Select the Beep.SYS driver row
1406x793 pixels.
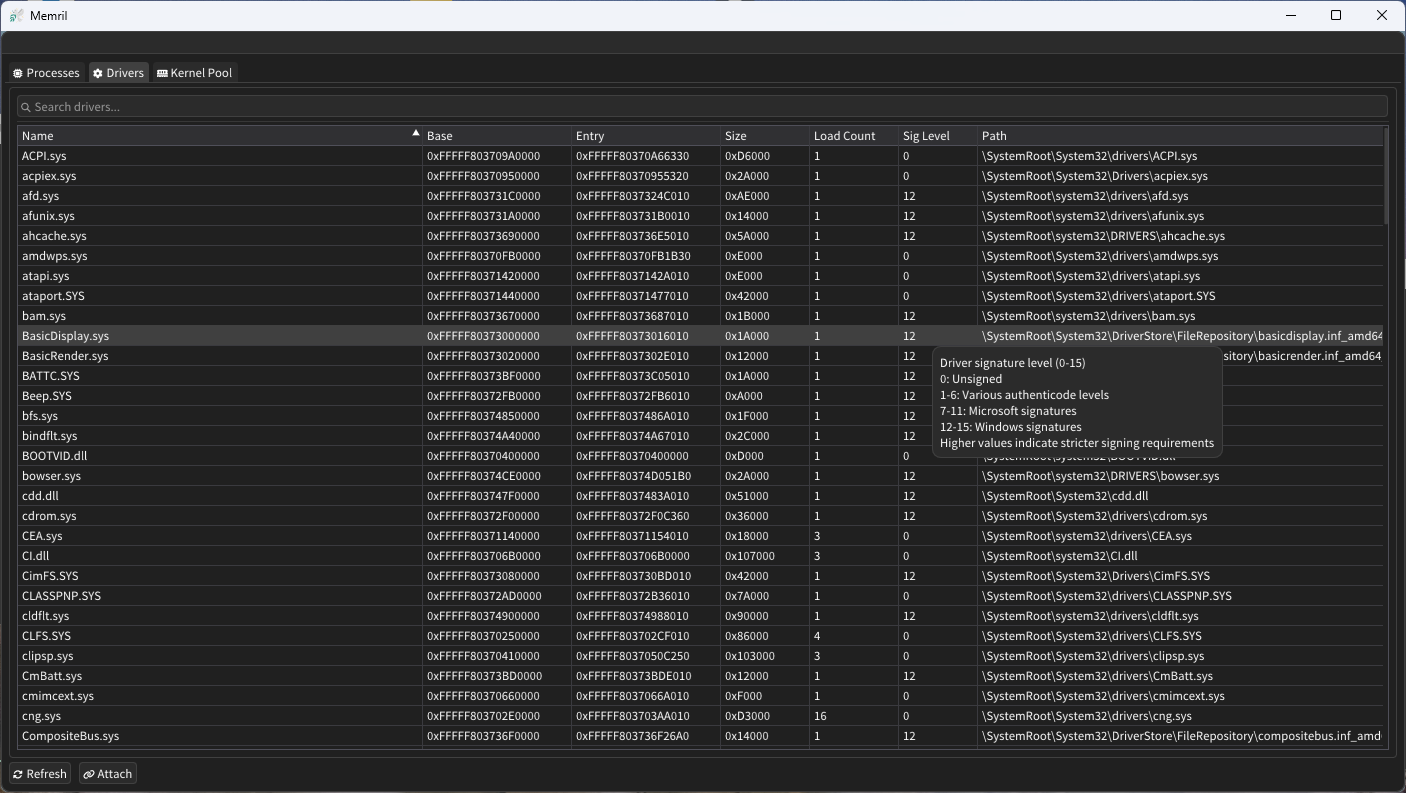click(700, 396)
